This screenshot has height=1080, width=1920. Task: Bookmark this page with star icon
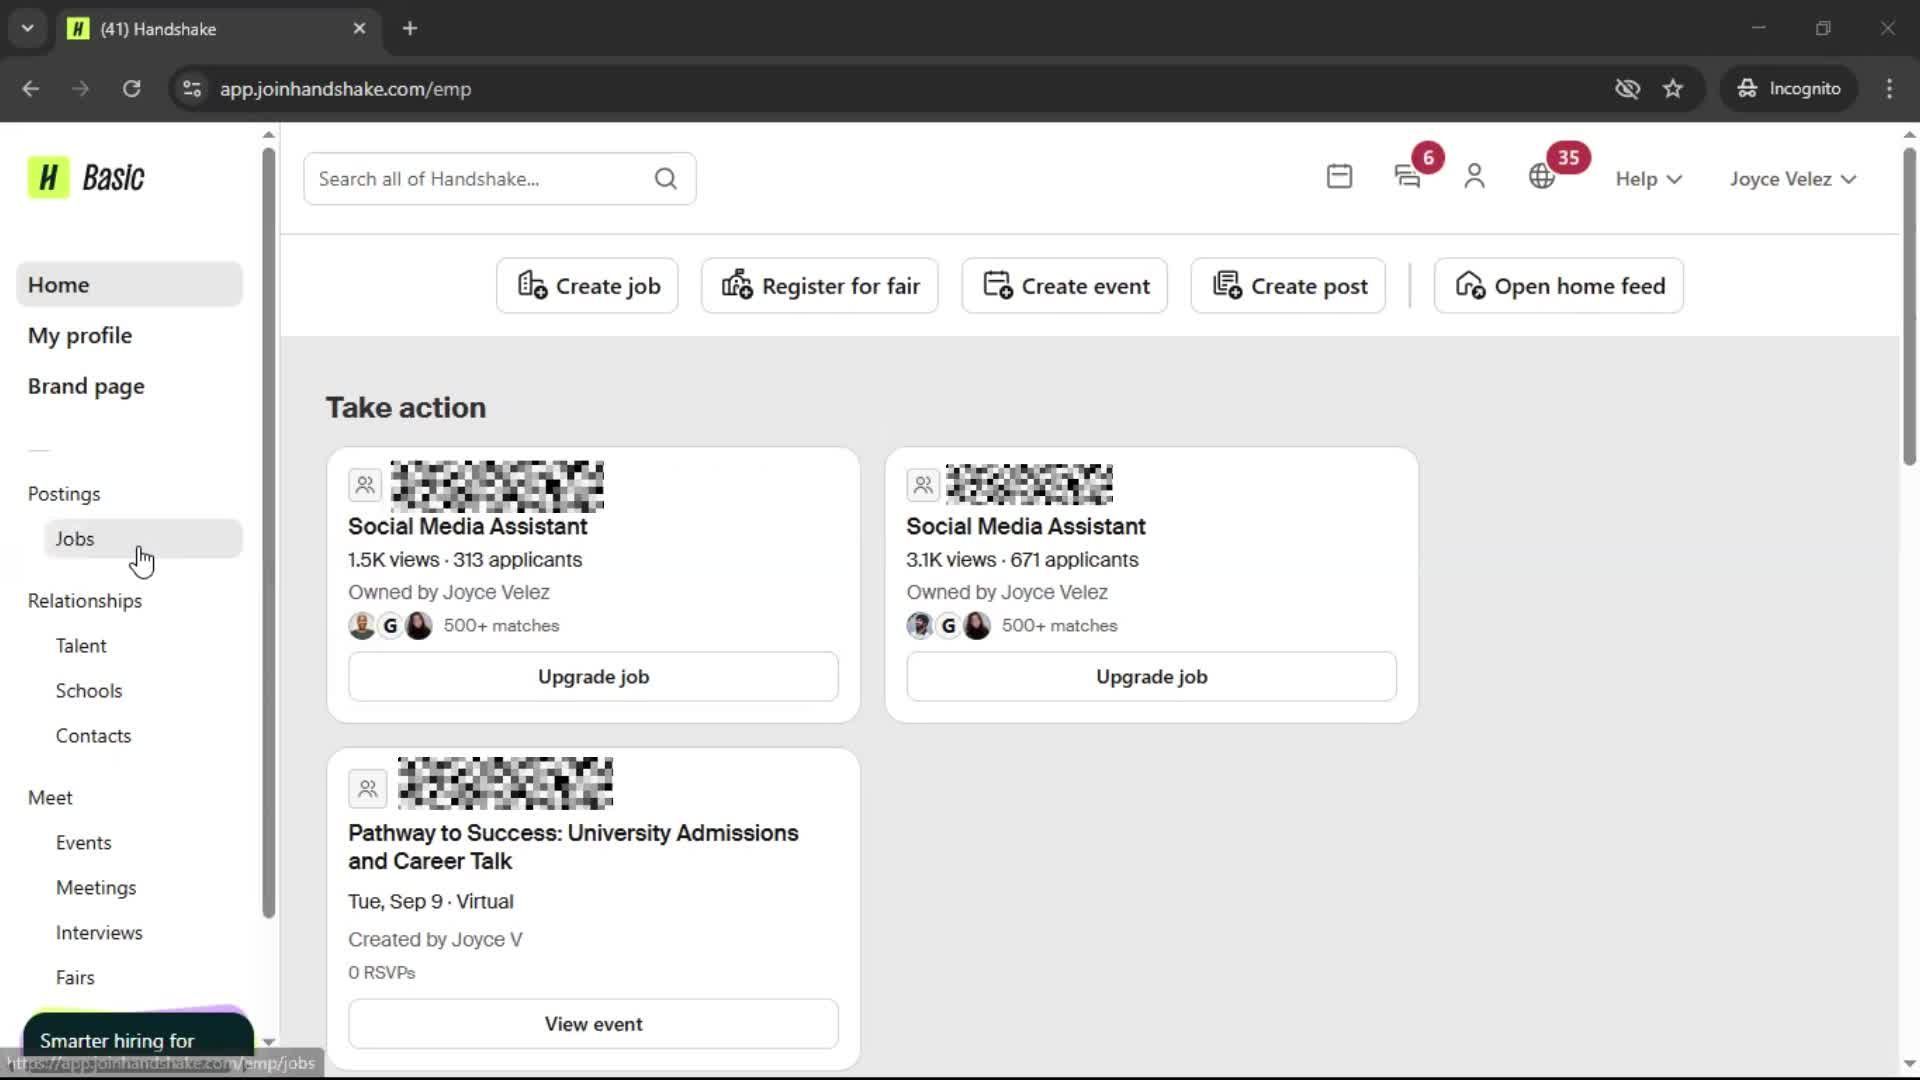tap(1673, 89)
